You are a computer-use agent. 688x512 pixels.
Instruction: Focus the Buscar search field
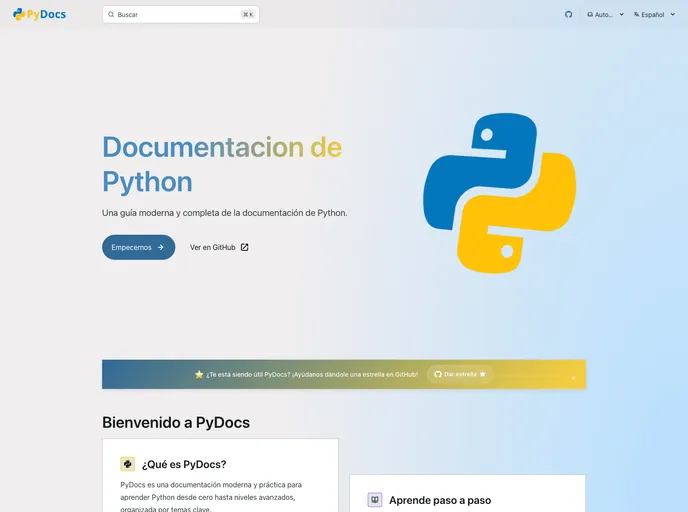pyautogui.click(x=181, y=14)
